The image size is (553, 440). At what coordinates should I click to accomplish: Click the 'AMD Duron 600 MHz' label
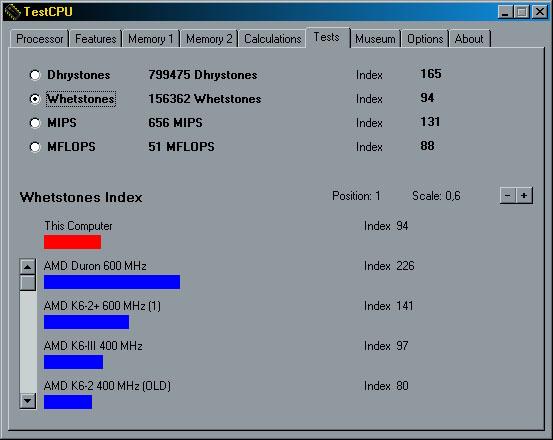pos(95,265)
